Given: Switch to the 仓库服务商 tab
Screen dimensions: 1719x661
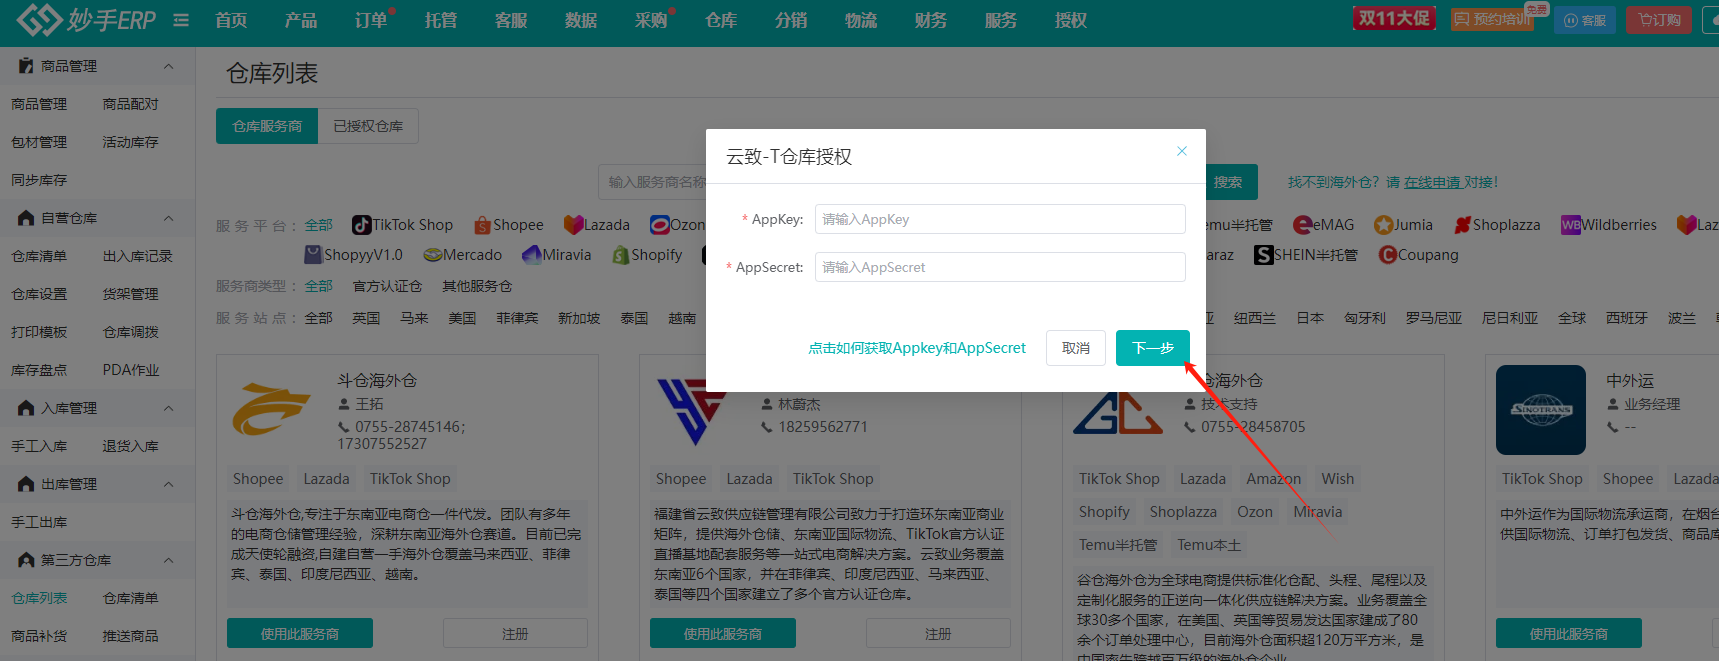Looking at the screenshot, I should (x=267, y=126).
